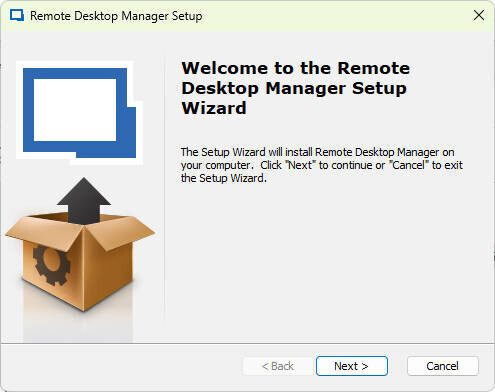Click the 'Remote Desktop Manager Setup' window title text

(116, 16)
